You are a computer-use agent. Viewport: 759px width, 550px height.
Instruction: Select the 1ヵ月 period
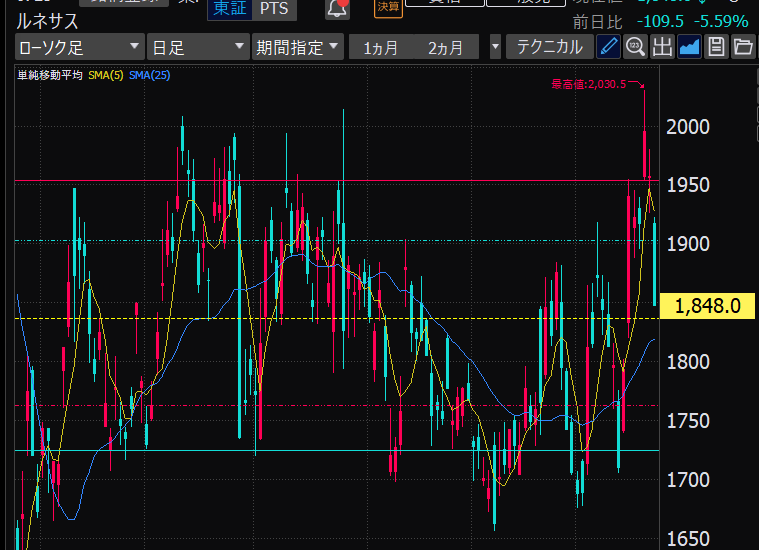(380, 47)
